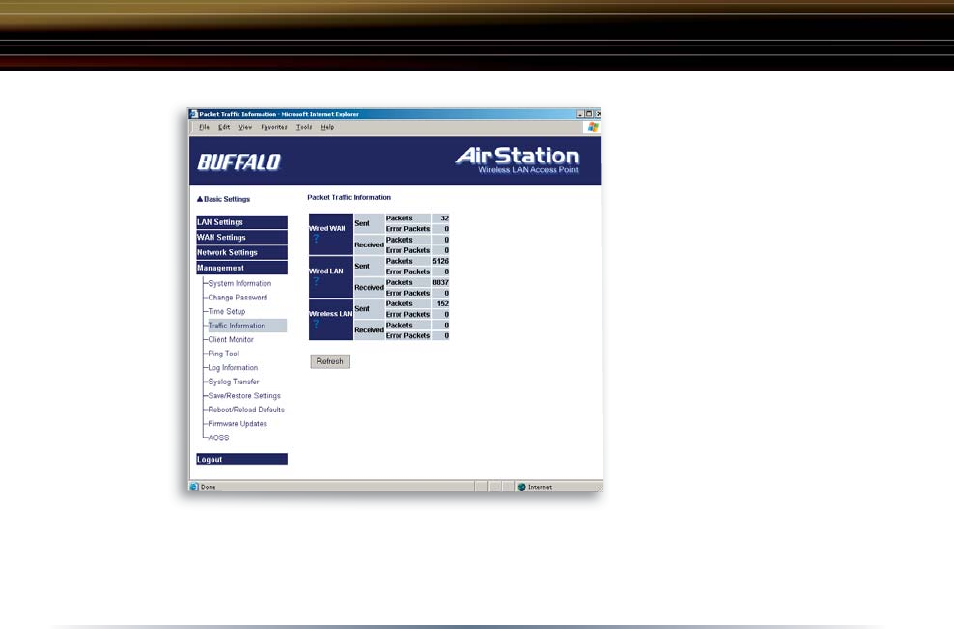This screenshot has width=954, height=629.
Task: Open the File menu
Action: click(x=204, y=127)
